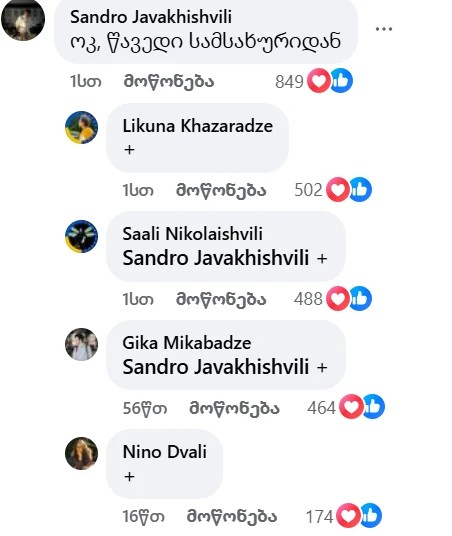Like Likuna Khazaradze's reply via მოწონება
The width and height of the screenshot is (452, 536).
pos(221,190)
